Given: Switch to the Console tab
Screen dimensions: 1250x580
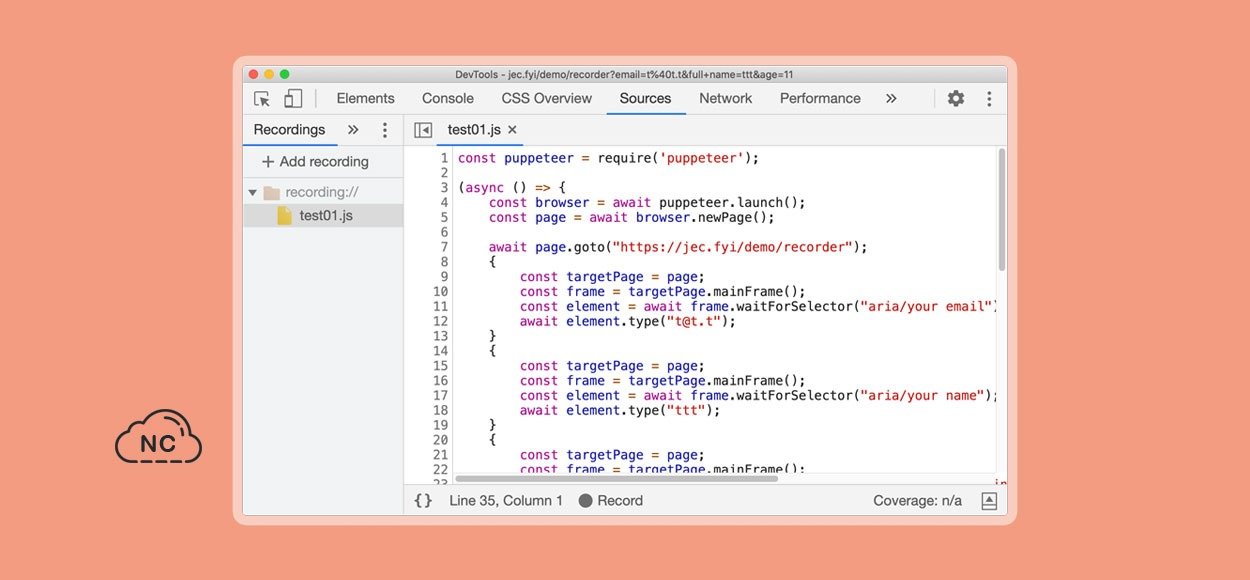Looking at the screenshot, I should coord(448,98).
